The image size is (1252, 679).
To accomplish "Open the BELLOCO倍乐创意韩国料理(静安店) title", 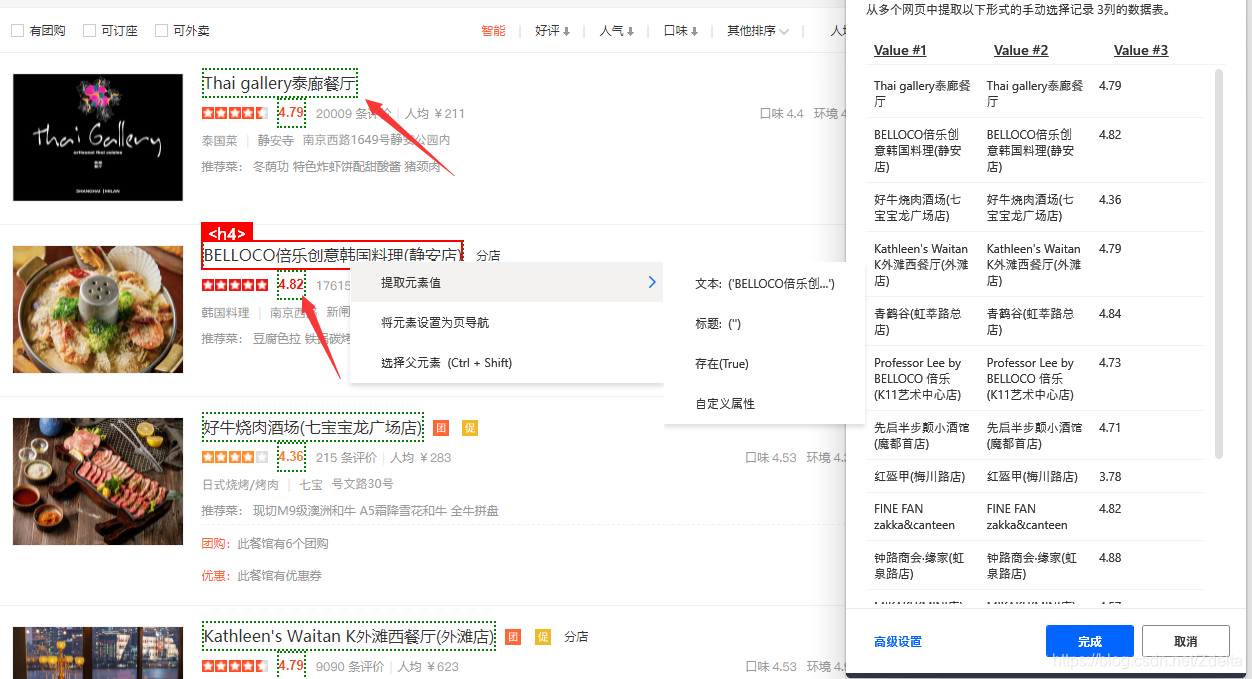I will click(x=333, y=255).
